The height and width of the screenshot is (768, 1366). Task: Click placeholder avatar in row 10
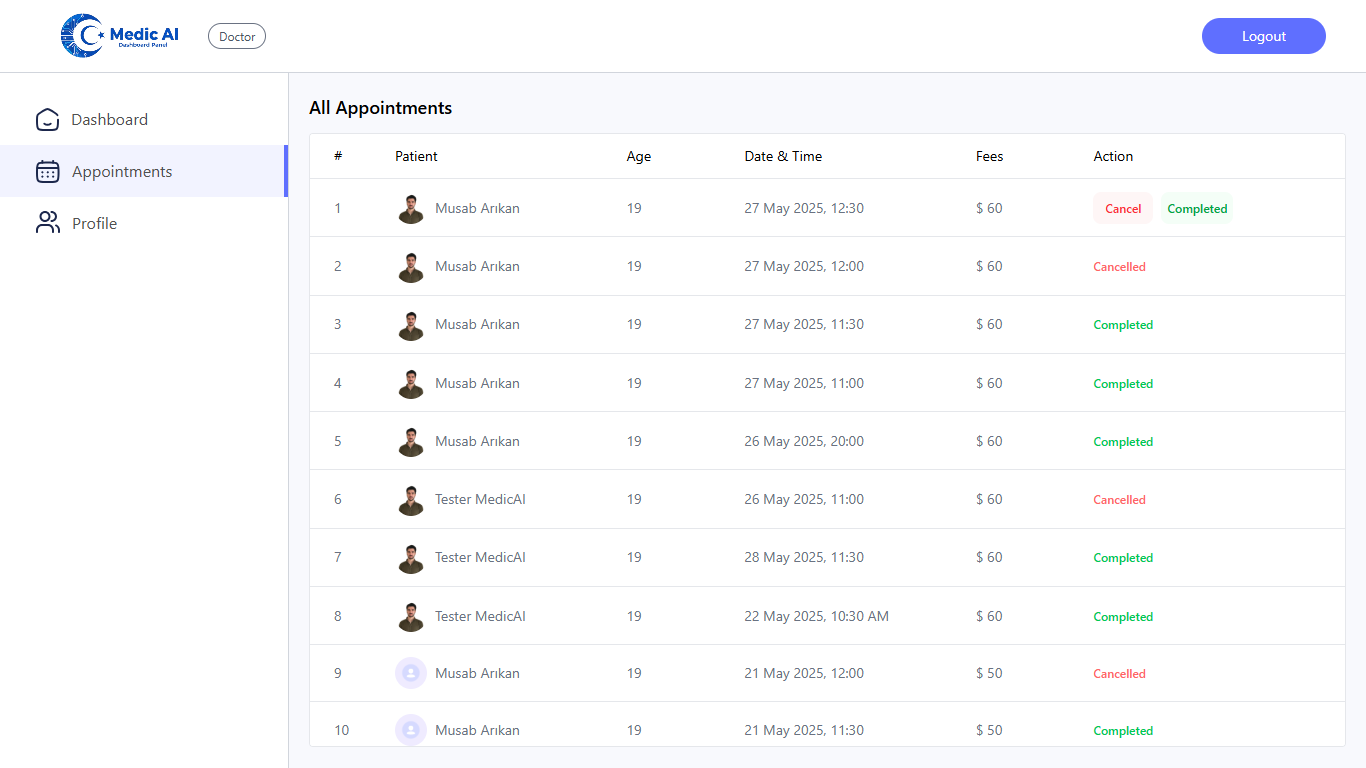click(x=411, y=730)
